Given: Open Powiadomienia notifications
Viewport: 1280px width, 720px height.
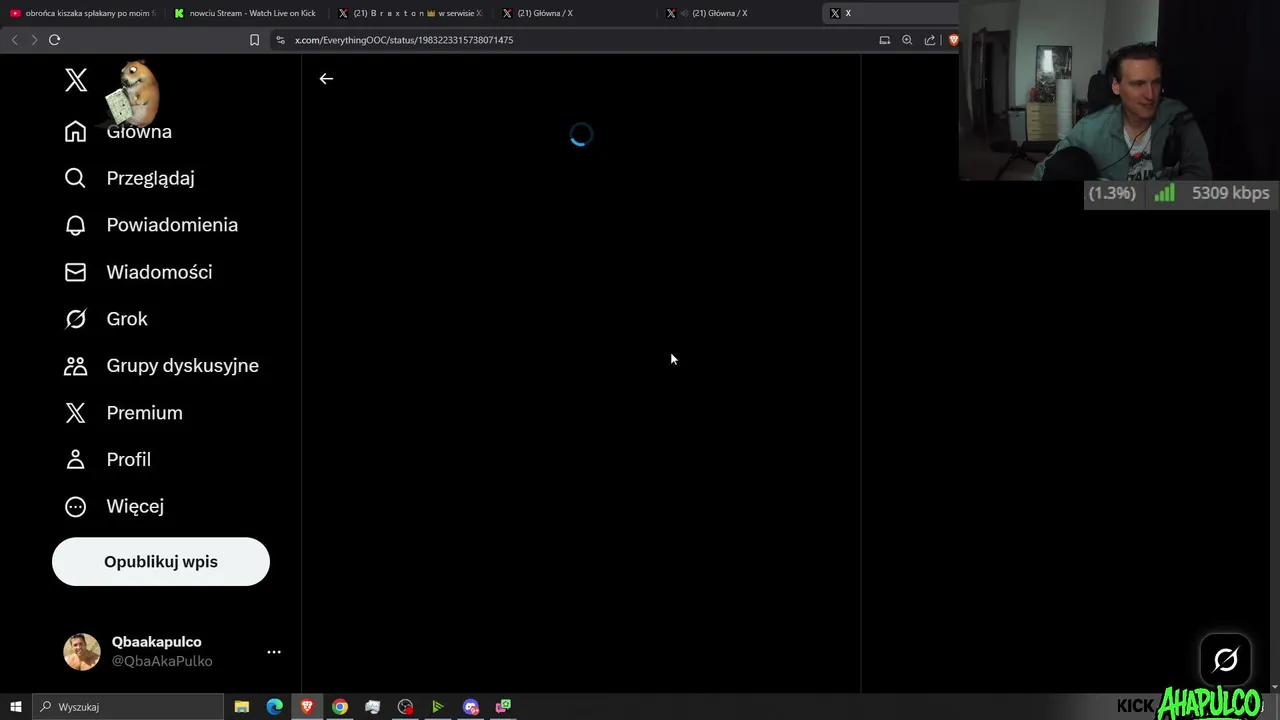Looking at the screenshot, I should (x=151, y=225).
